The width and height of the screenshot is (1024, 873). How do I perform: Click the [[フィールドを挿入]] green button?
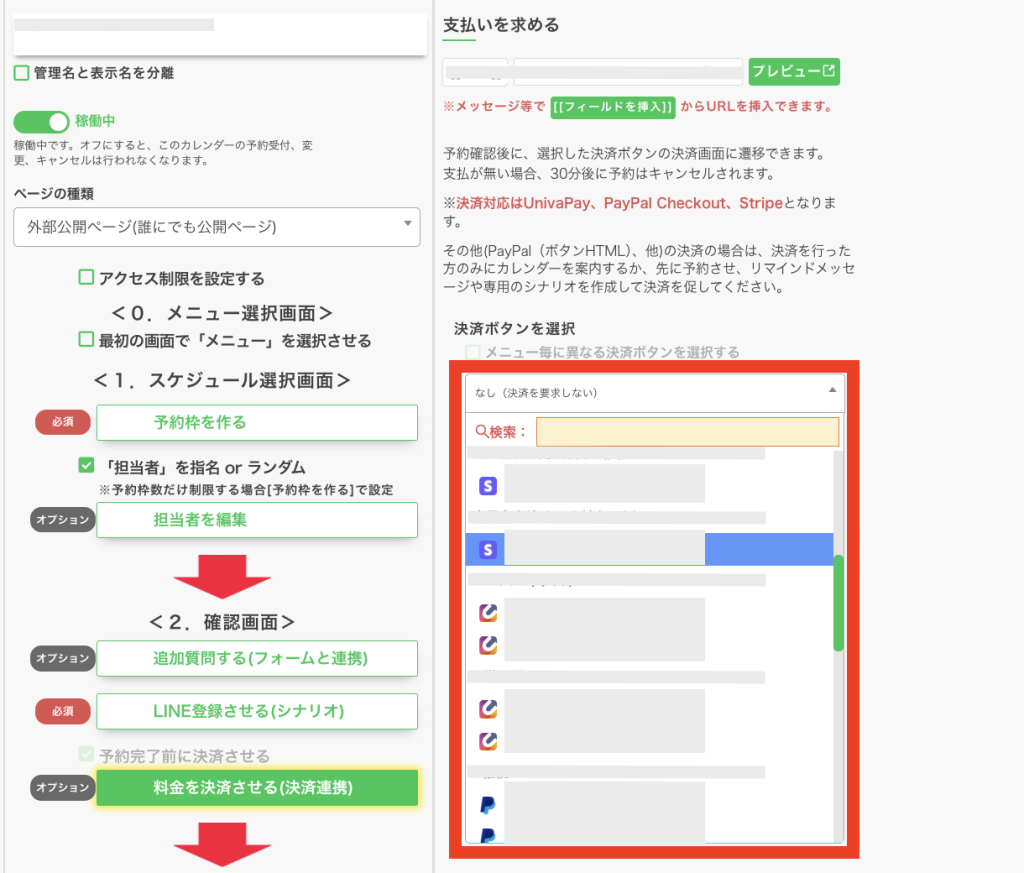point(613,106)
